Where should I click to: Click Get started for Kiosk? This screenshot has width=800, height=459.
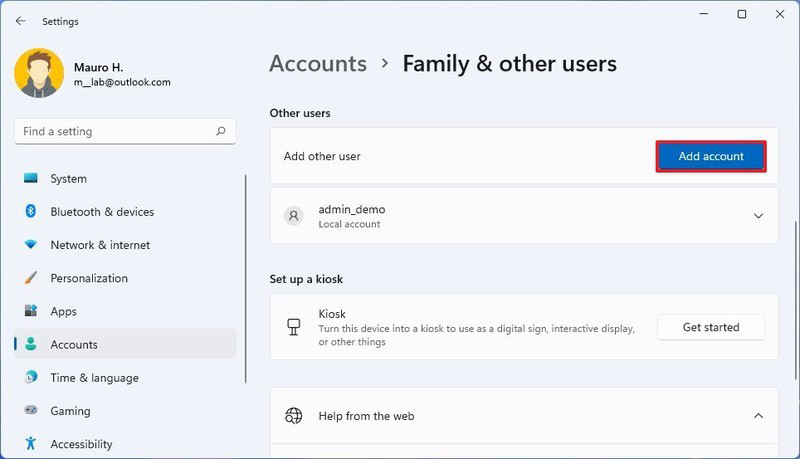pos(711,327)
